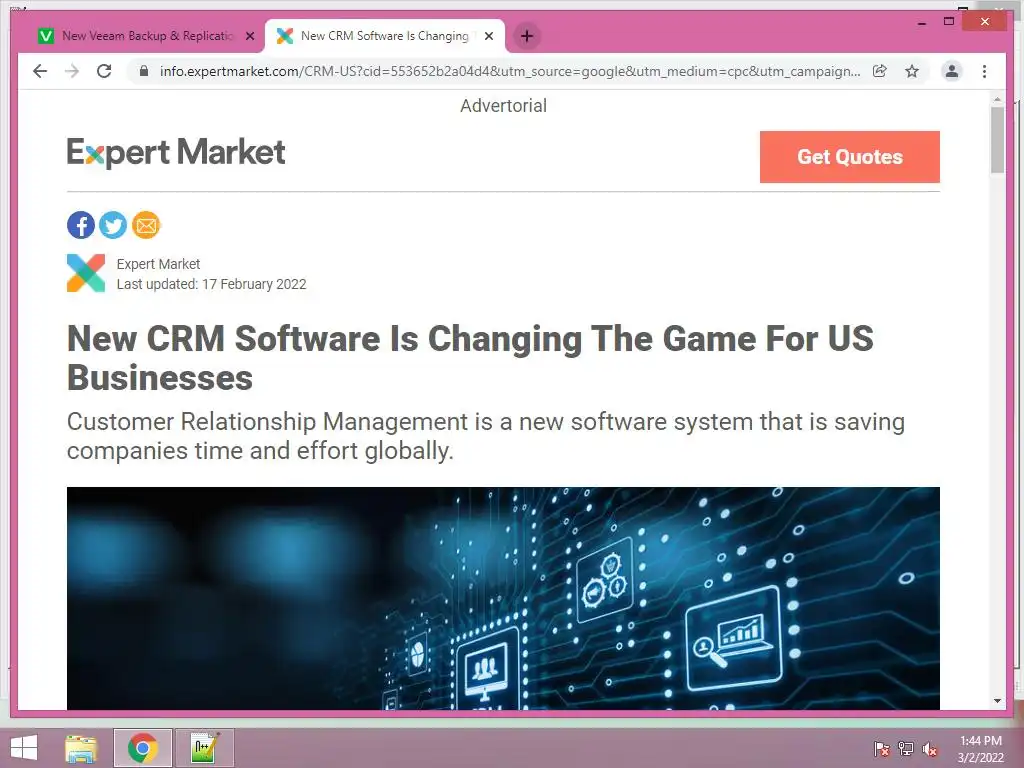Open a new tab with the plus button

tap(527, 36)
